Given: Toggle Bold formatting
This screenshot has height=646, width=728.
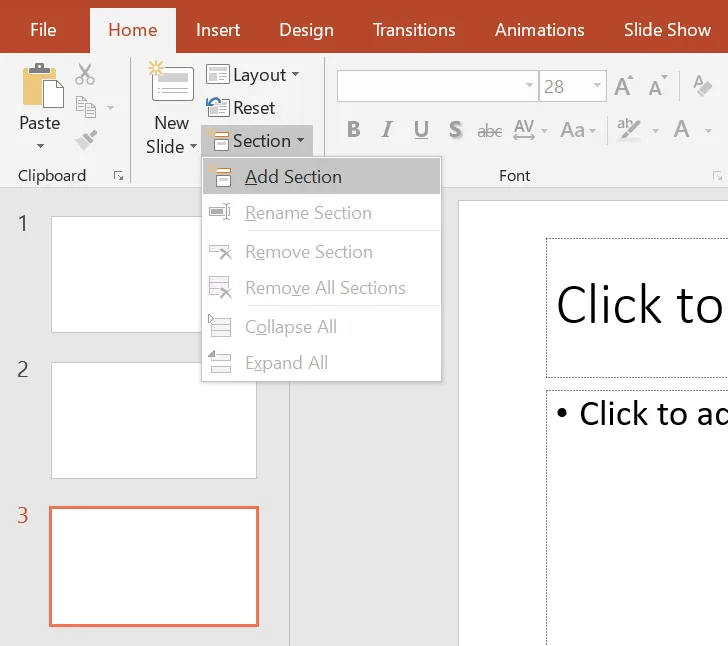Looking at the screenshot, I should click(354, 130).
